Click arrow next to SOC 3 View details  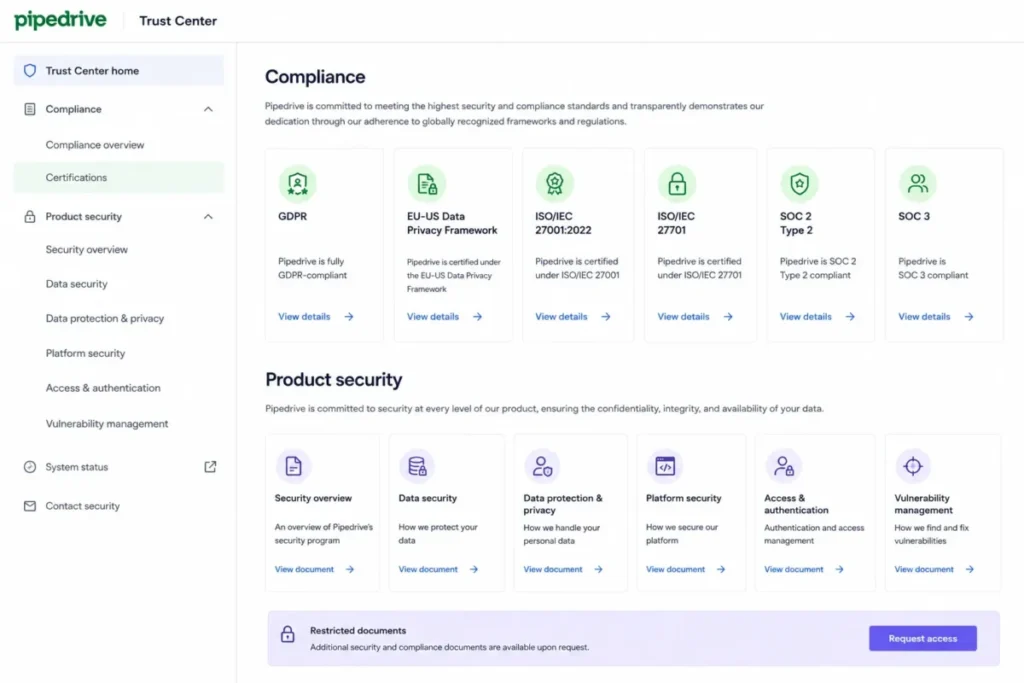[x=968, y=317]
